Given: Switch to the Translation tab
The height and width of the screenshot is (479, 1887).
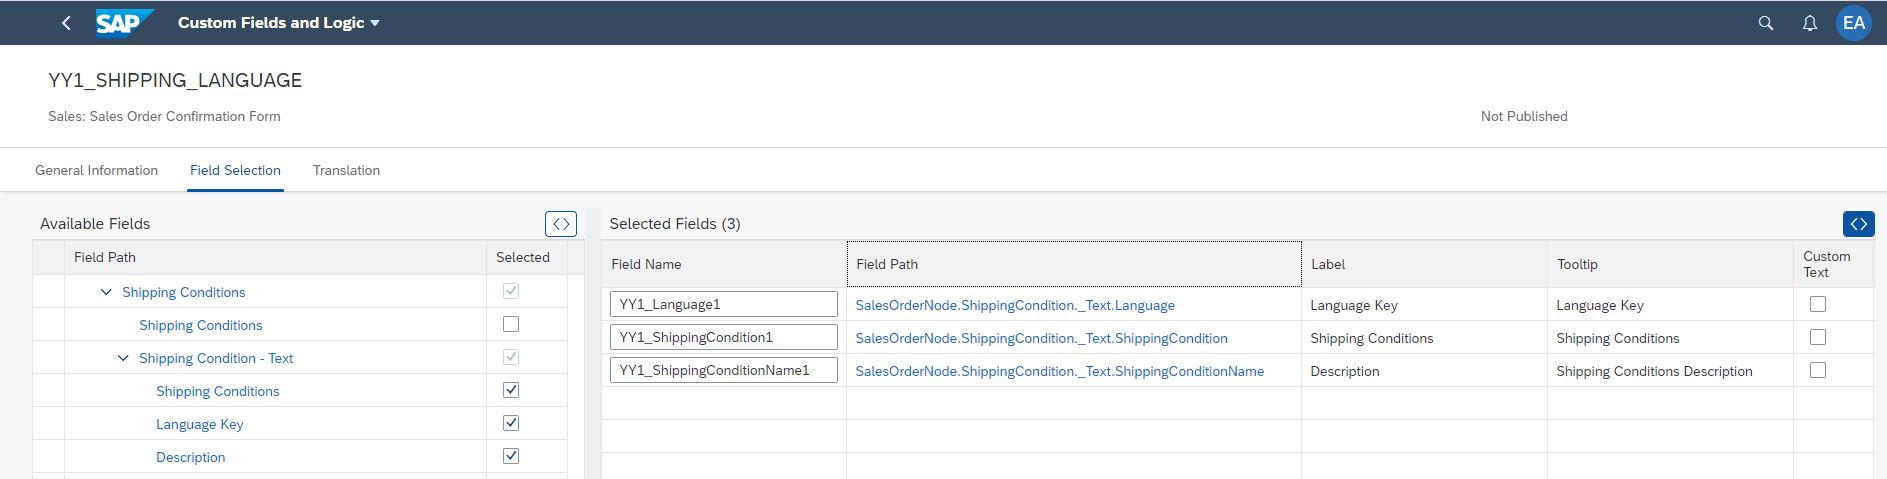Looking at the screenshot, I should click(346, 170).
